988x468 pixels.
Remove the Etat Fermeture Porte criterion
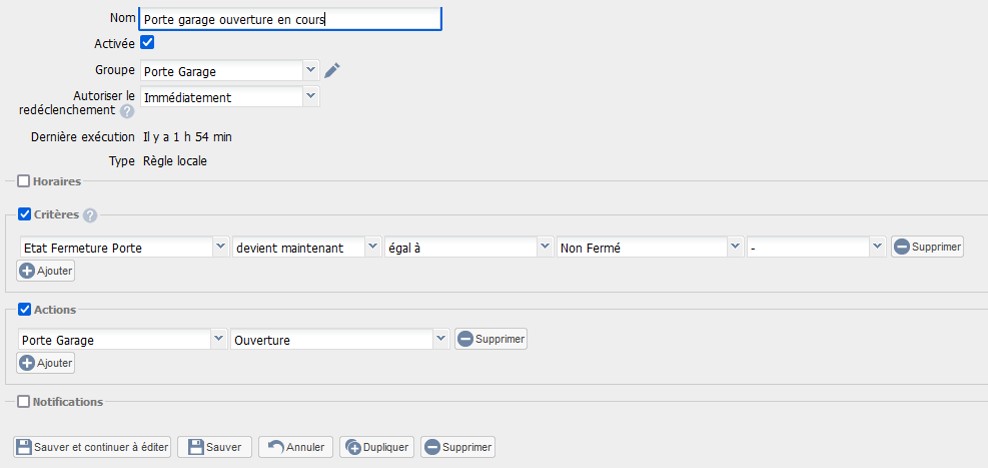coord(927,247)
